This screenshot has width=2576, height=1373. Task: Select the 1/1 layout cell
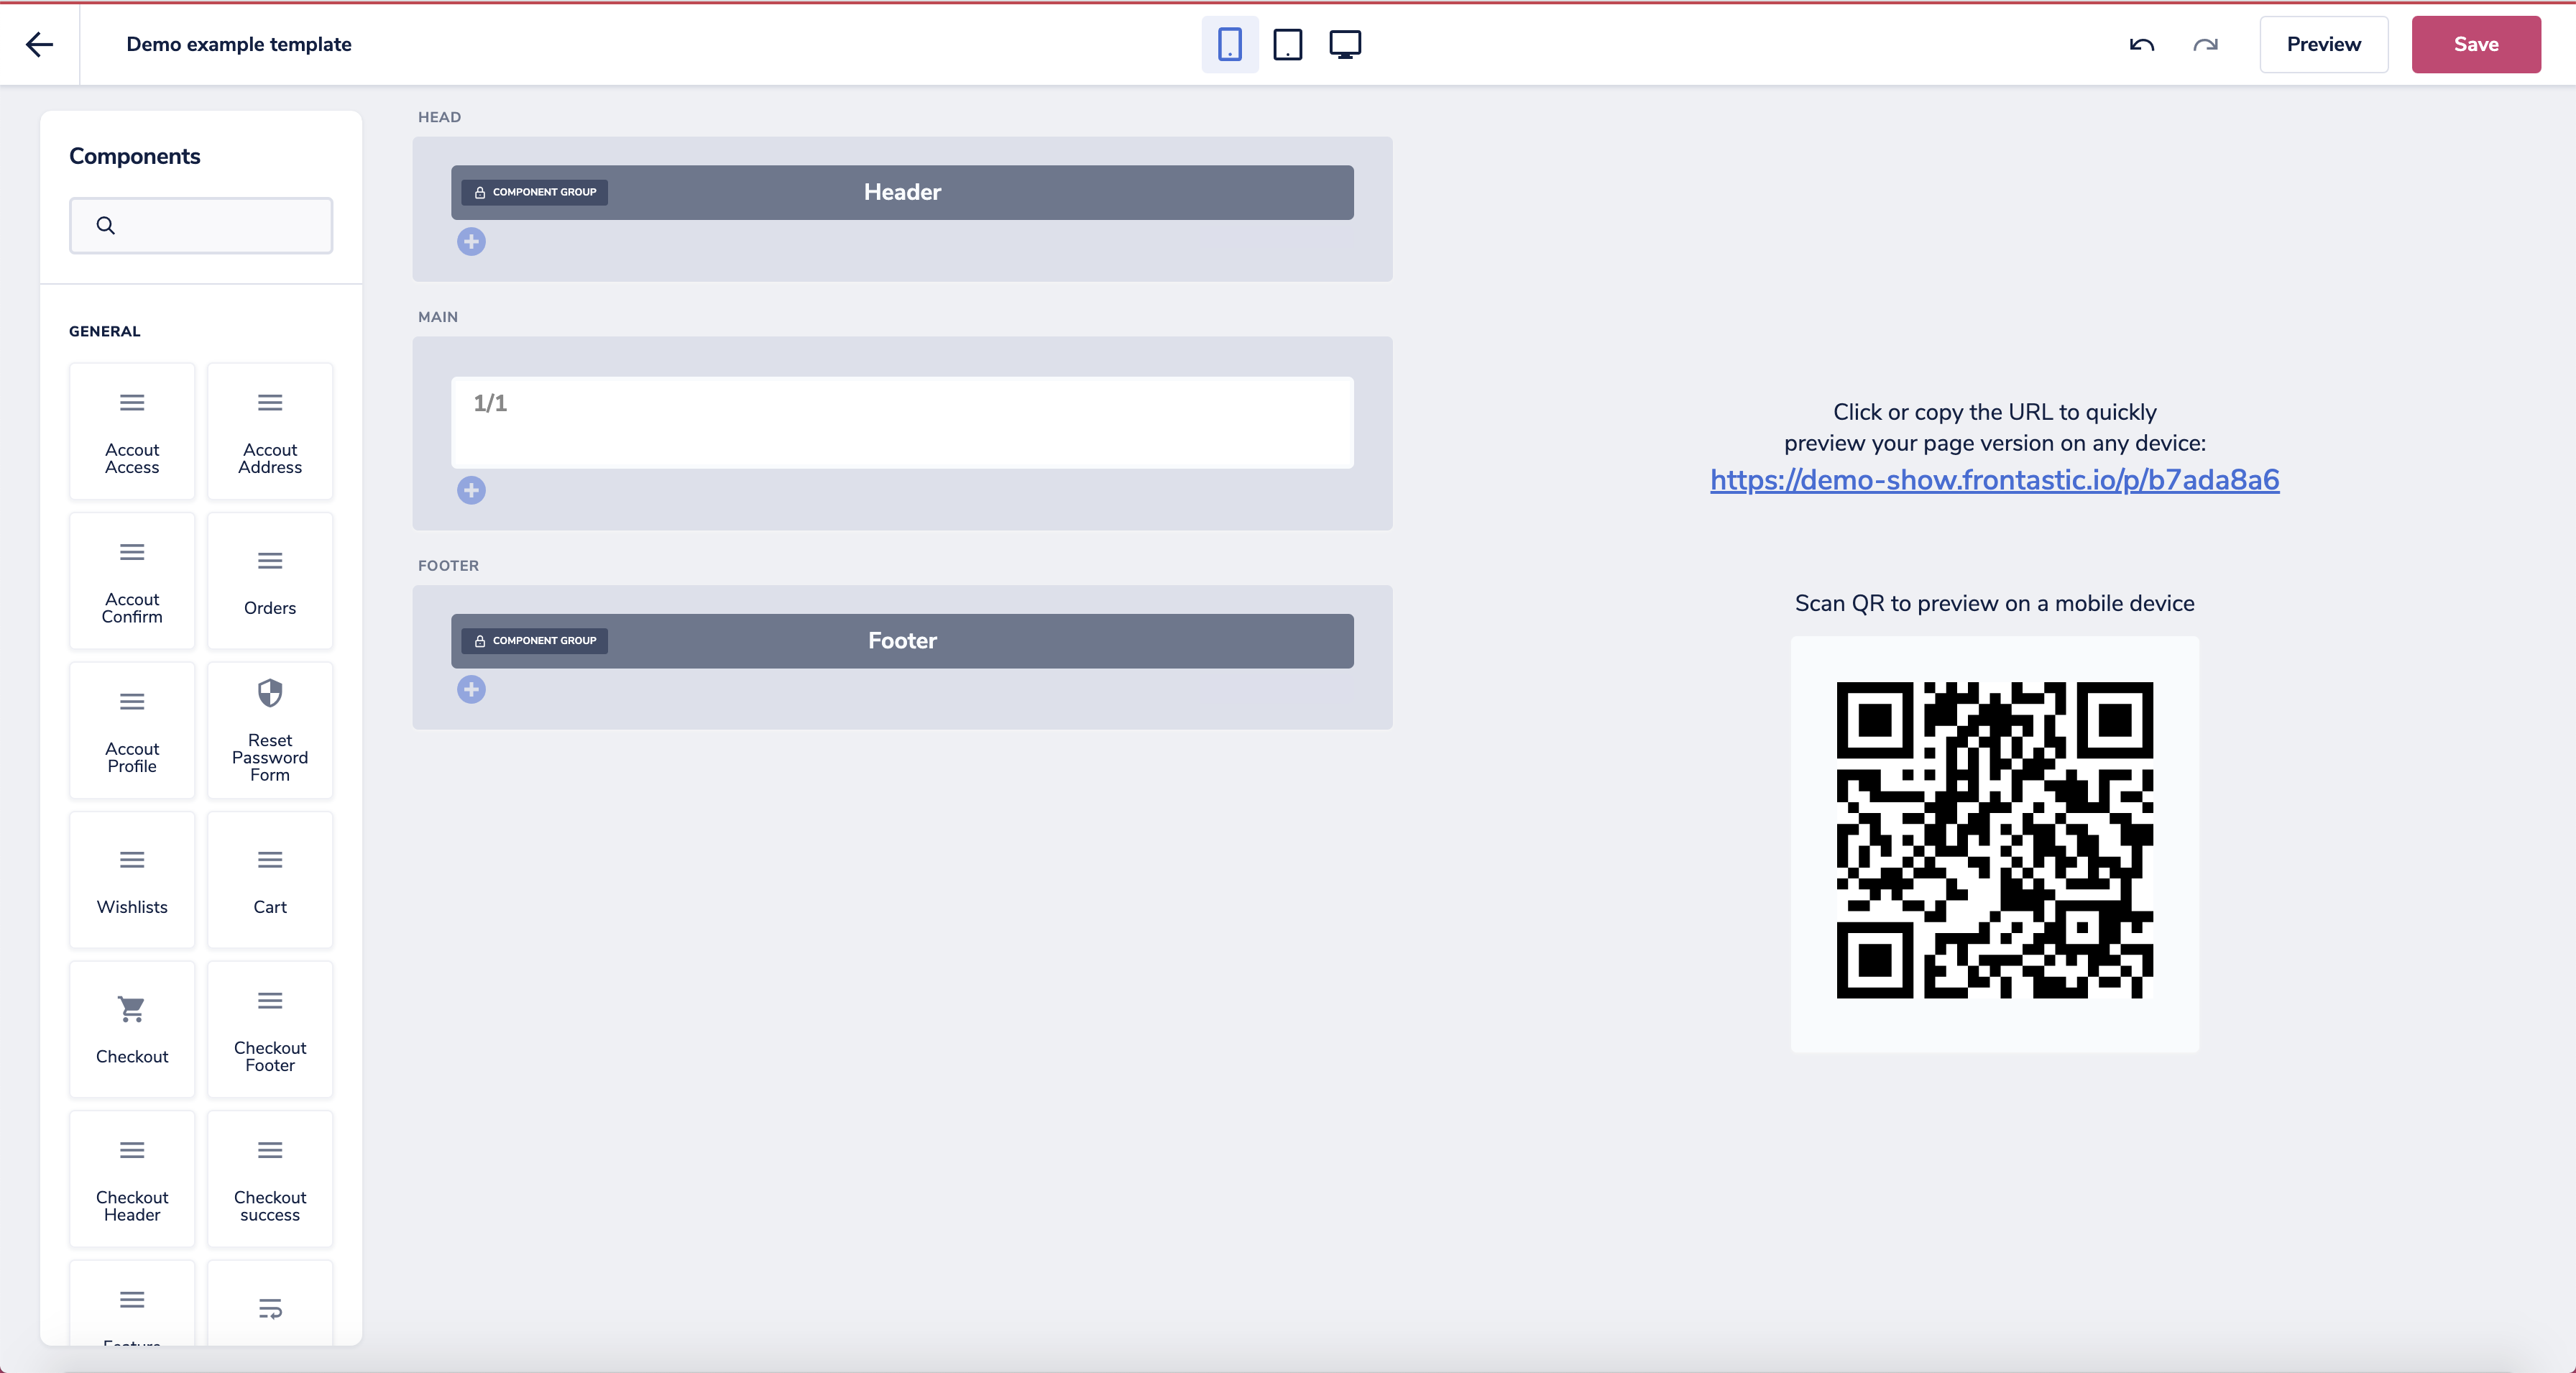(x=902, y=422)
